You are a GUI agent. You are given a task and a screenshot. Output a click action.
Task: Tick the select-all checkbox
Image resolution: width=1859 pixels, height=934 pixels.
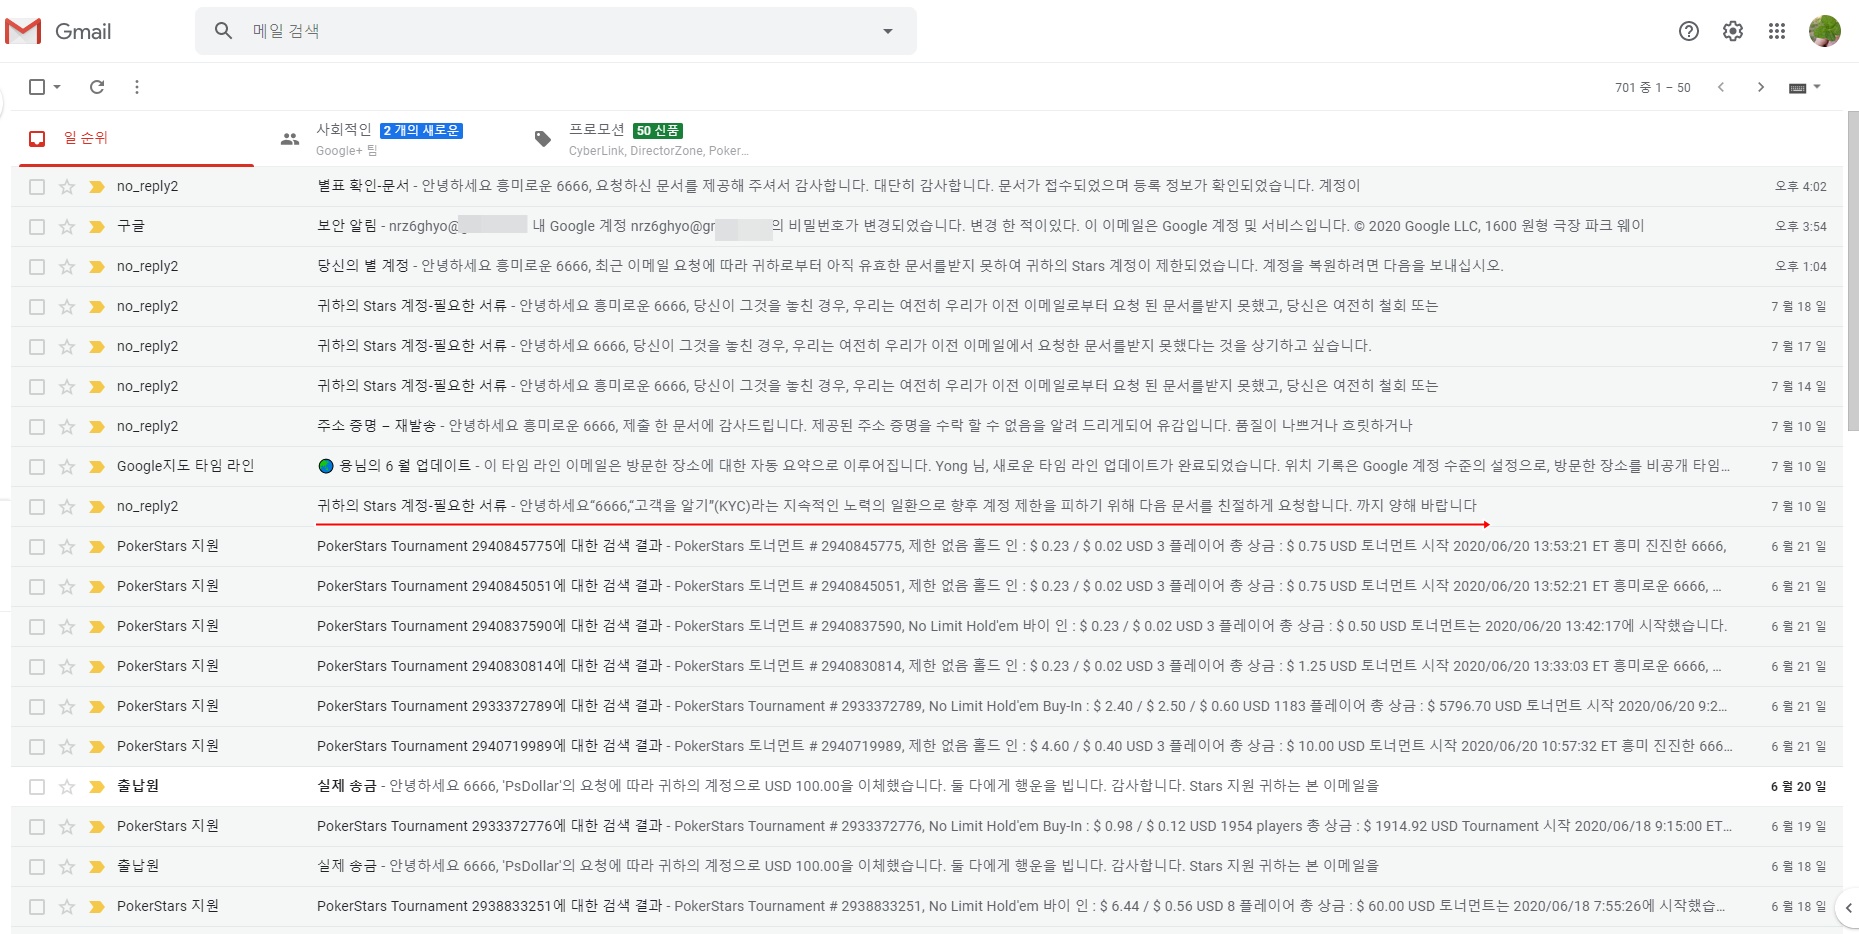click(37, 87)
